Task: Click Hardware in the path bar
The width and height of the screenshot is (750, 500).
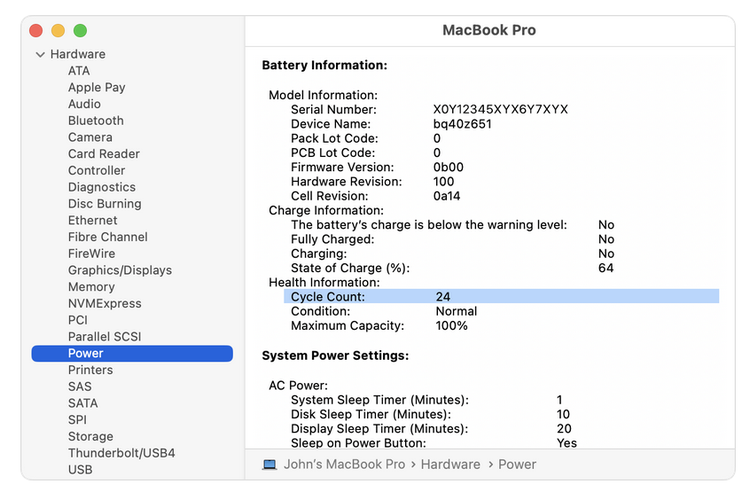Action: (450, 465)
